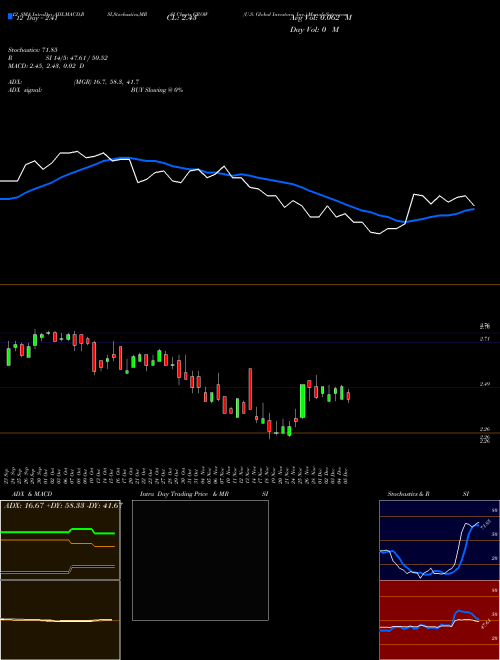
Task: Click the 'ADX signal:' label
Action: 25,90
